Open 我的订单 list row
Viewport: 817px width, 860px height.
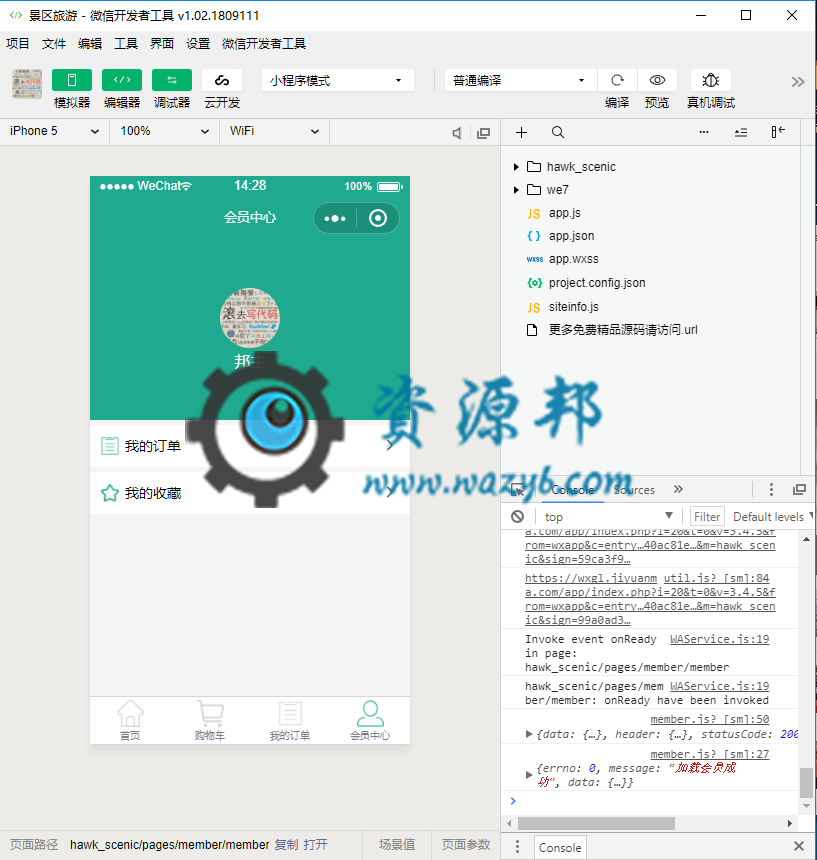[250, 445]
